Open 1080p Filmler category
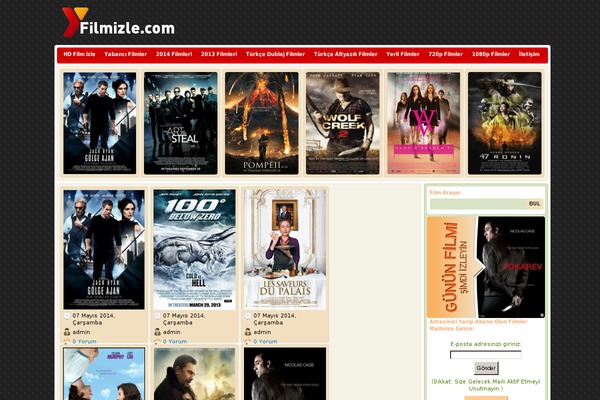600x400 pixels. pyautogui.click(x=491, y=54)
